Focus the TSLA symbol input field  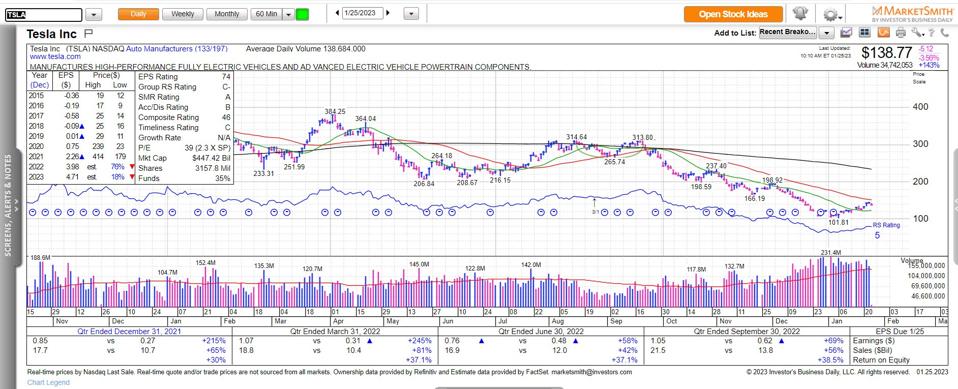[x=43, y=15]
